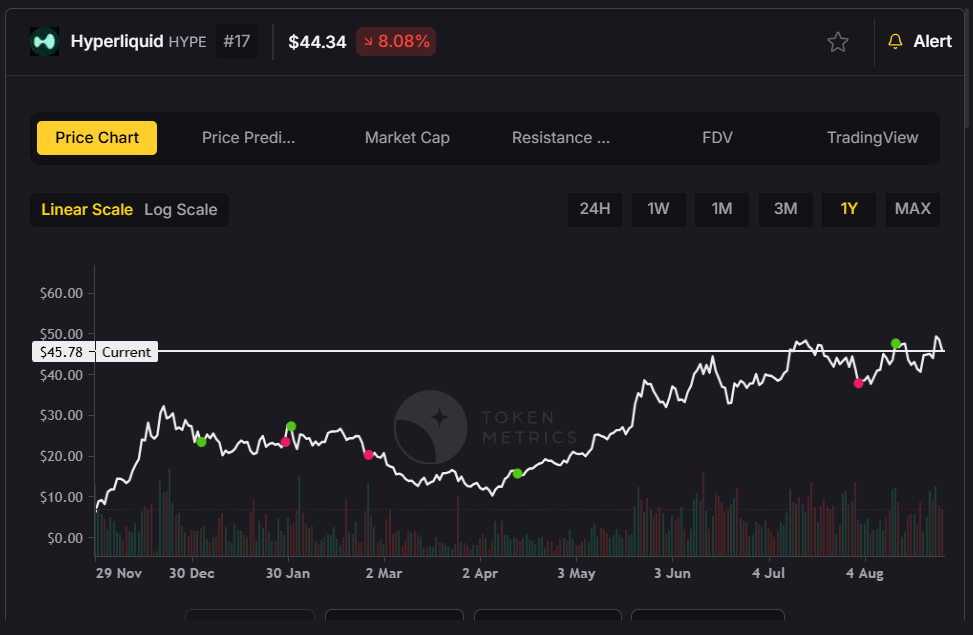Click the 8.08% change badge
973x635 pixels.
pyautogui.click(x=396, y=42)
